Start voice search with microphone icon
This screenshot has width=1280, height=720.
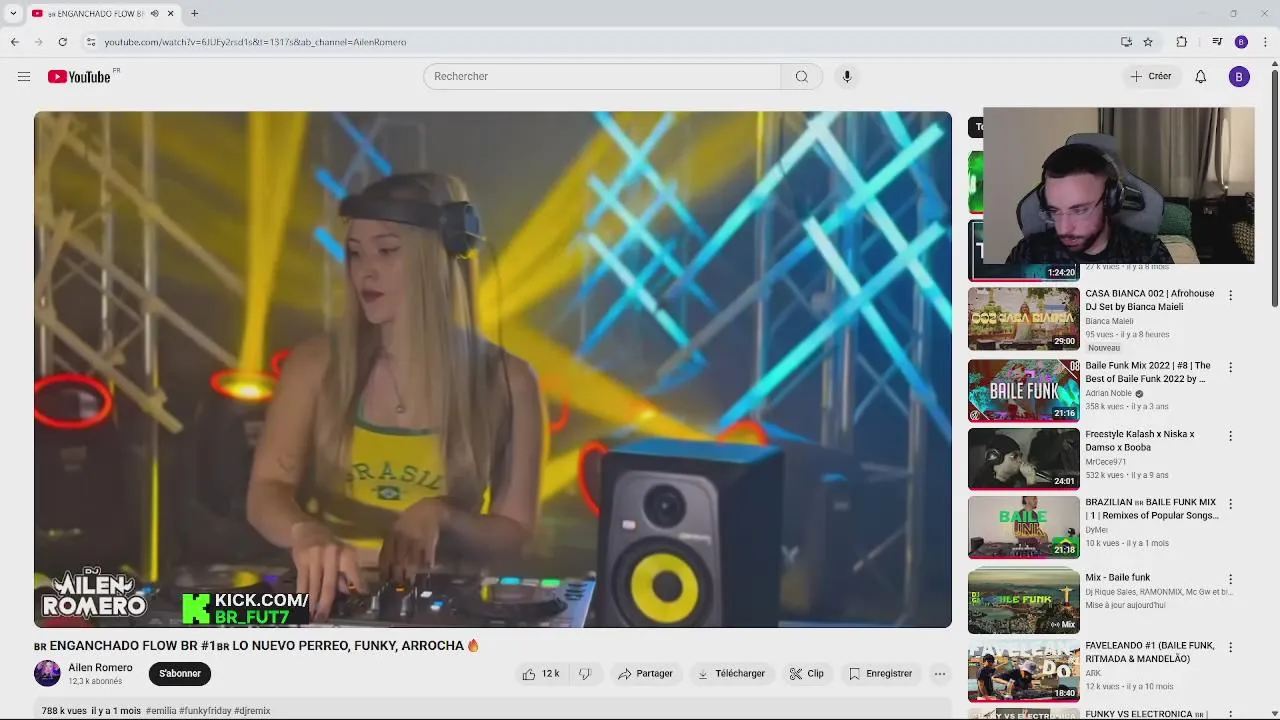(846, 77)
